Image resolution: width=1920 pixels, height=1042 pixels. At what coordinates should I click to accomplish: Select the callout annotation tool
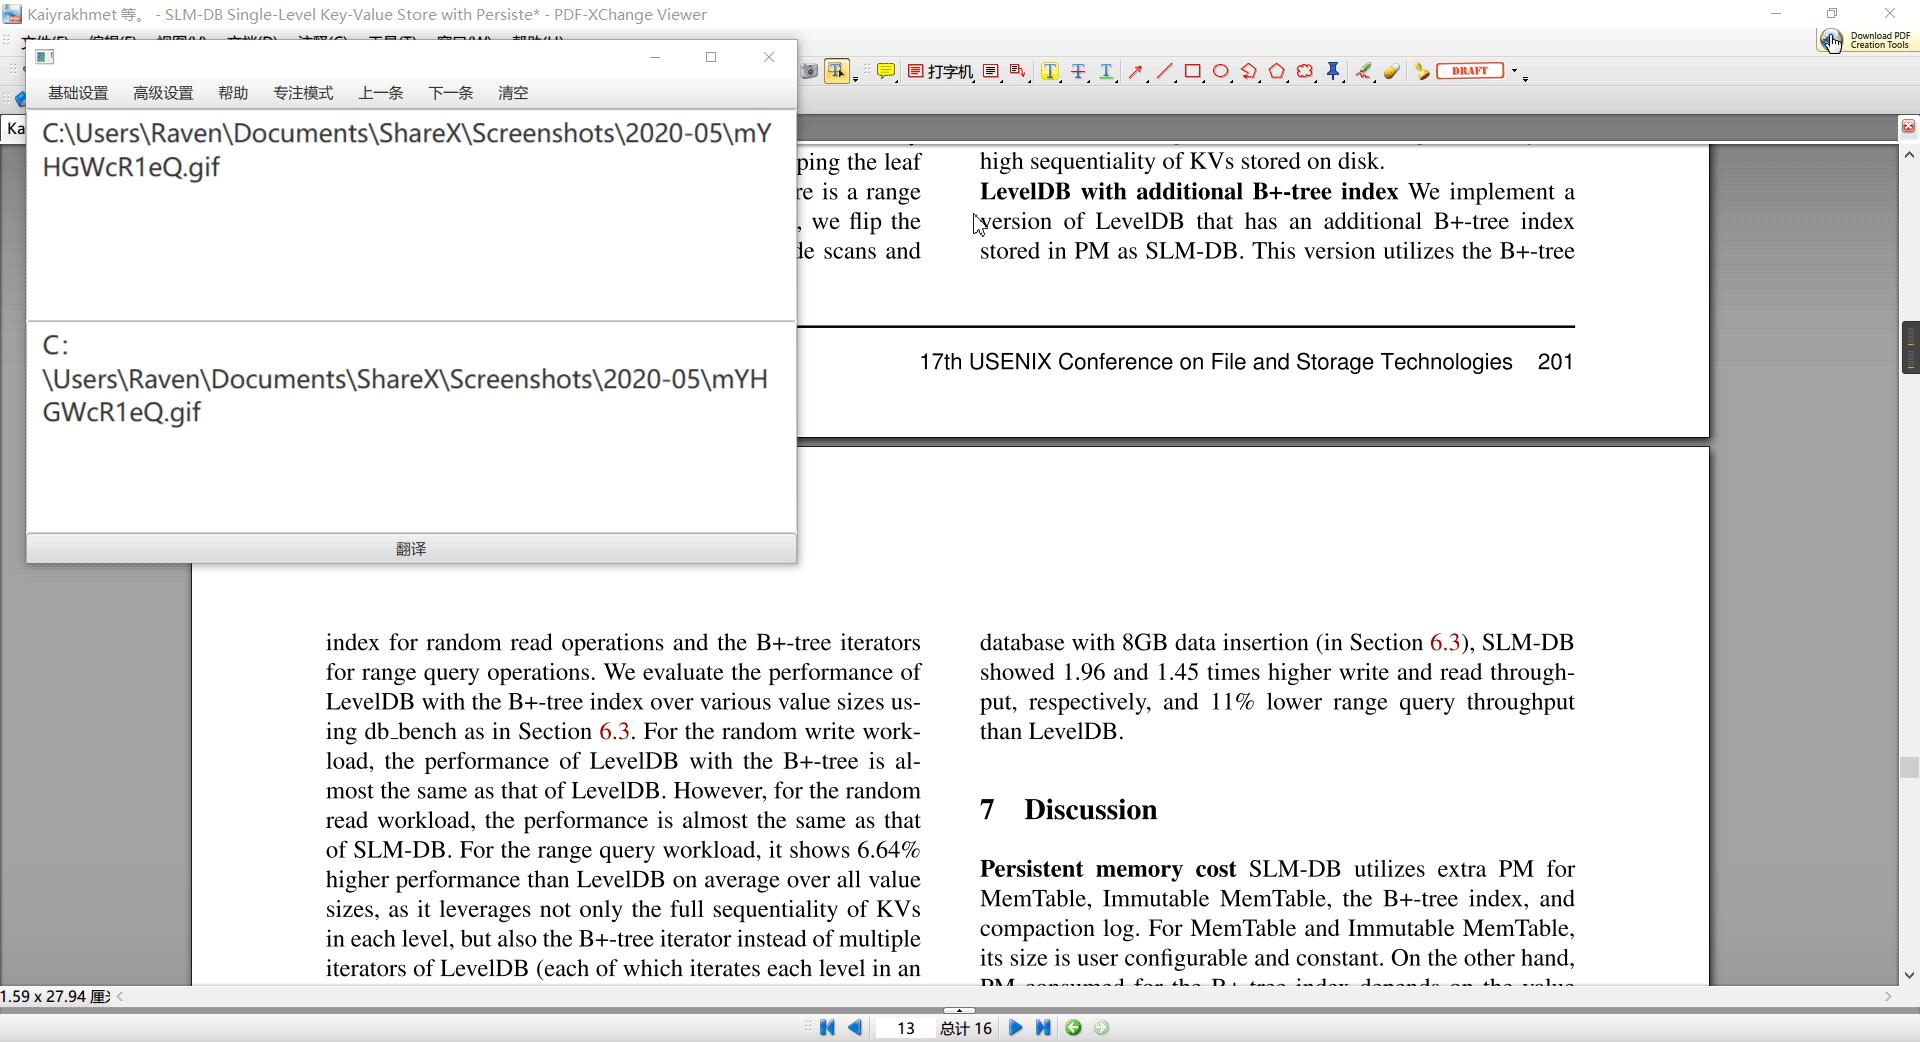click(1018, 71)
